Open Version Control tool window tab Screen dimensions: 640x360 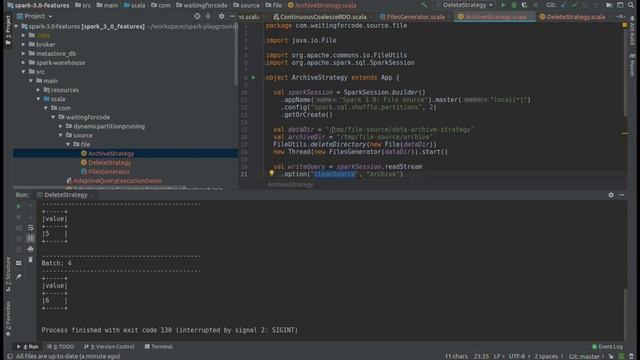tap(109, 347)
